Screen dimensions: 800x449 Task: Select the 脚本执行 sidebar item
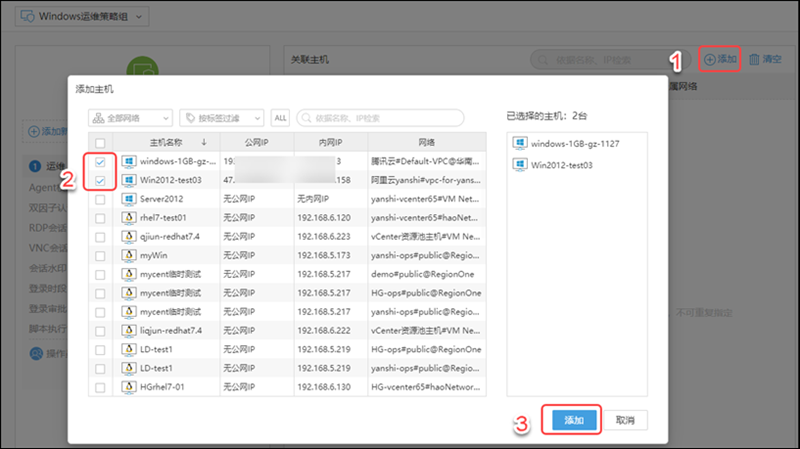point(47,329)
